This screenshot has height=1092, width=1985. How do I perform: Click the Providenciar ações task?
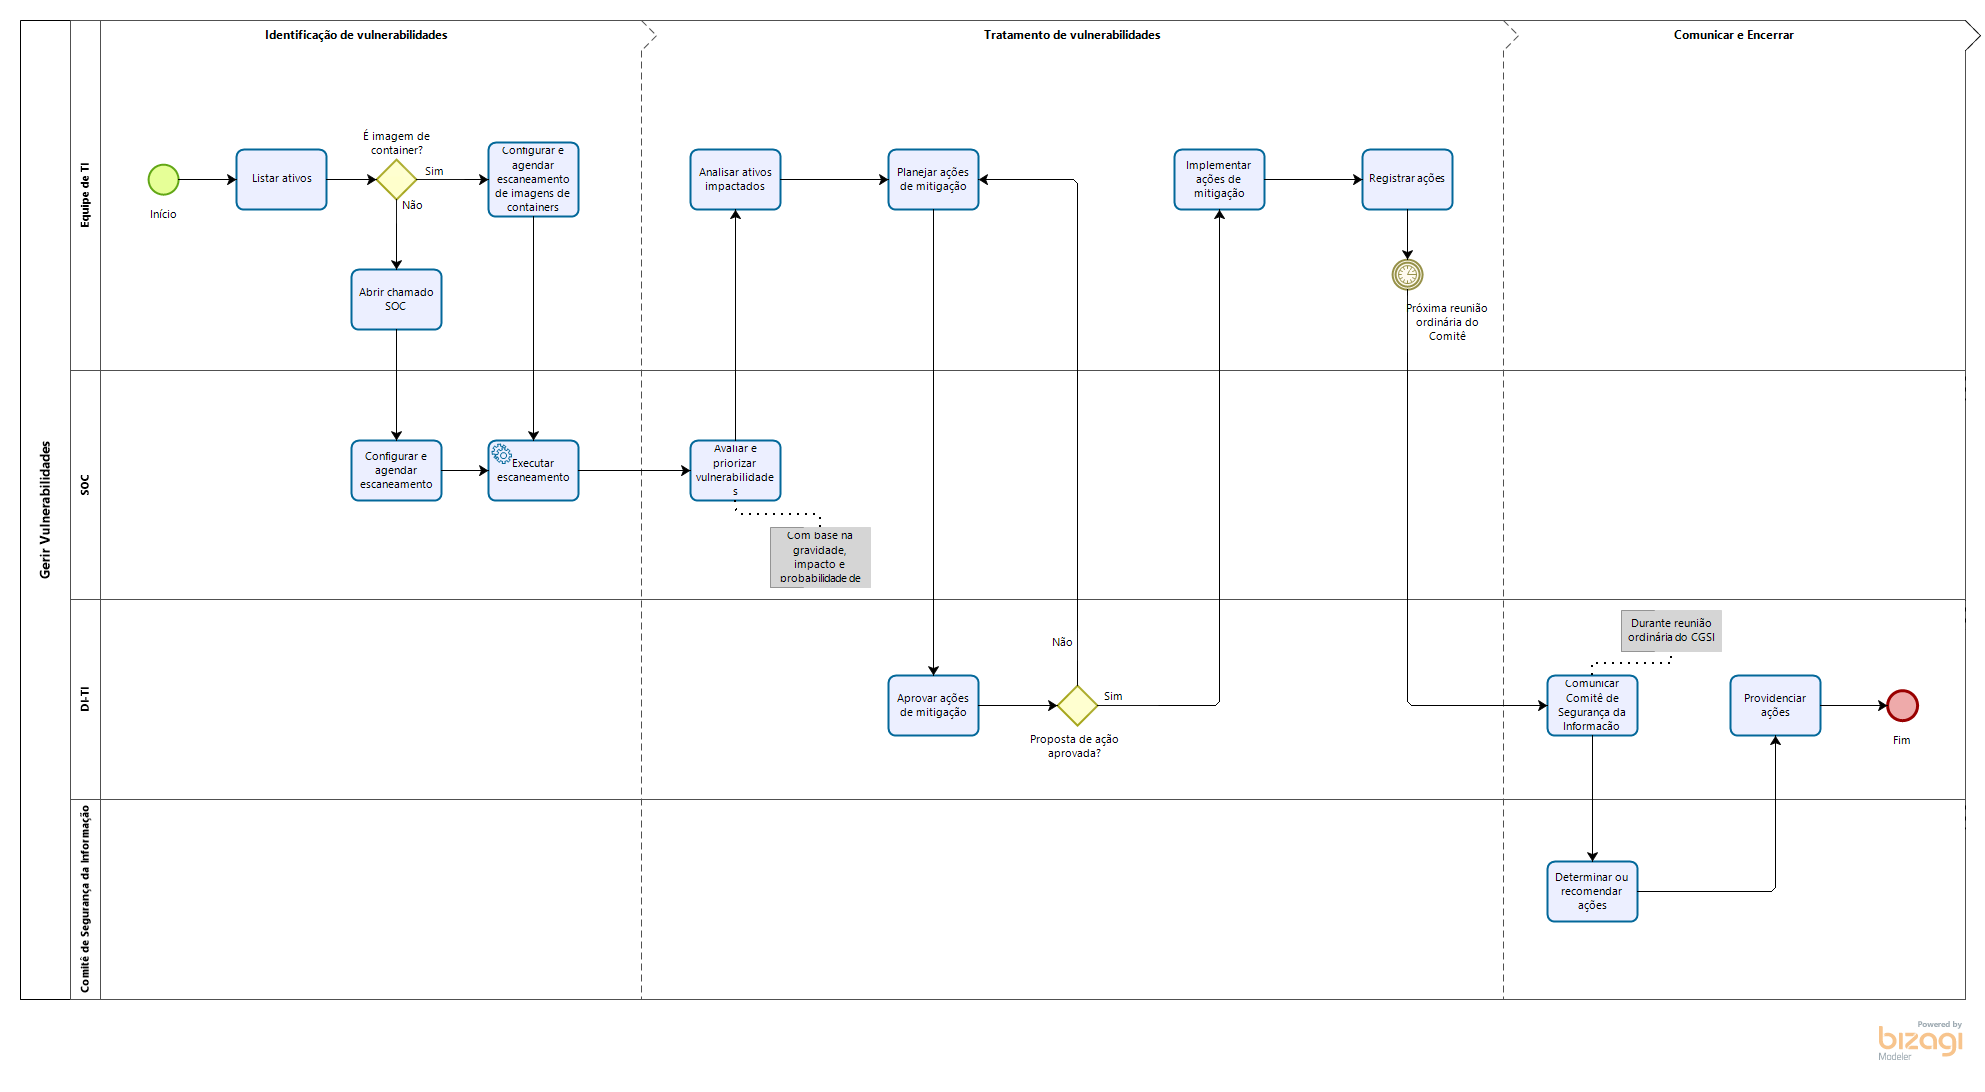pyautogui.click(x=1775, y=706)
